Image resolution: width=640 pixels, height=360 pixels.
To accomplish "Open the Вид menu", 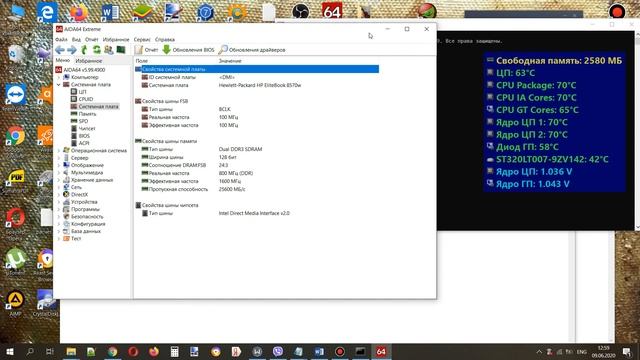I will pos(76,40).
